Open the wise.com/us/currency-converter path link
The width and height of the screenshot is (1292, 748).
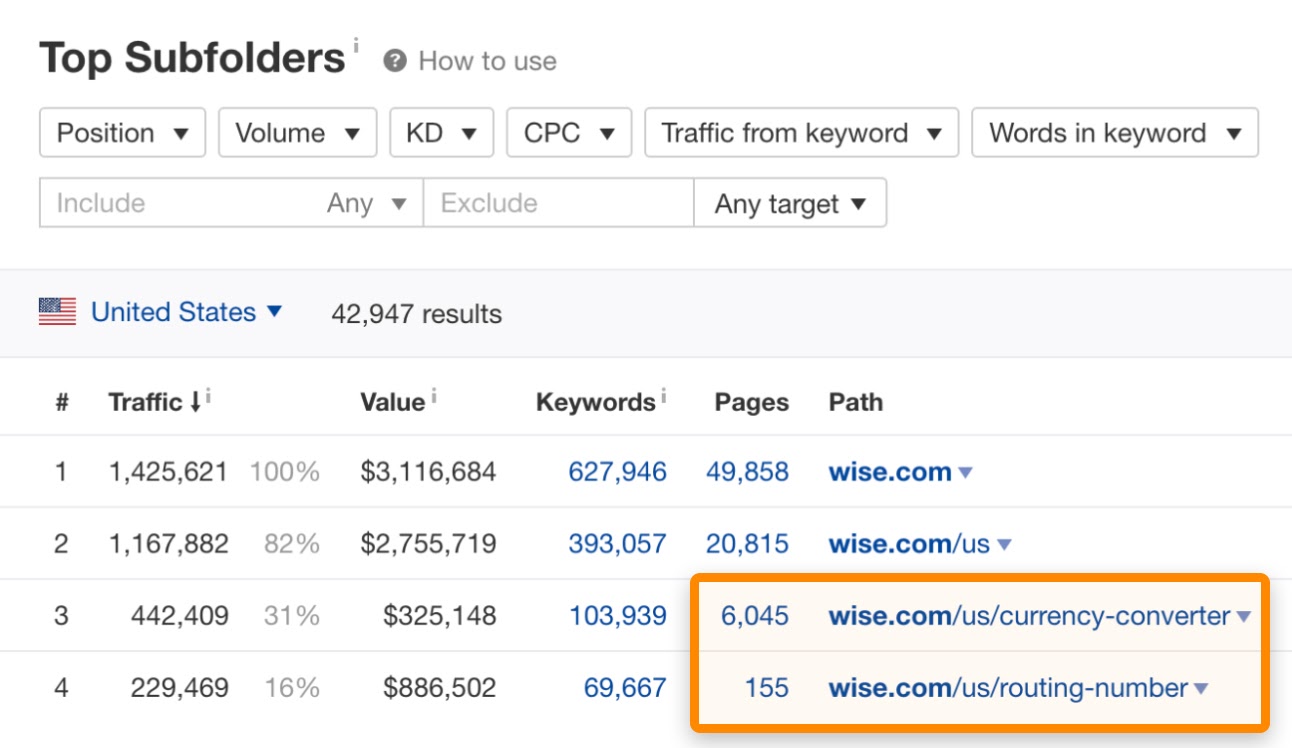coord(1029,616)
